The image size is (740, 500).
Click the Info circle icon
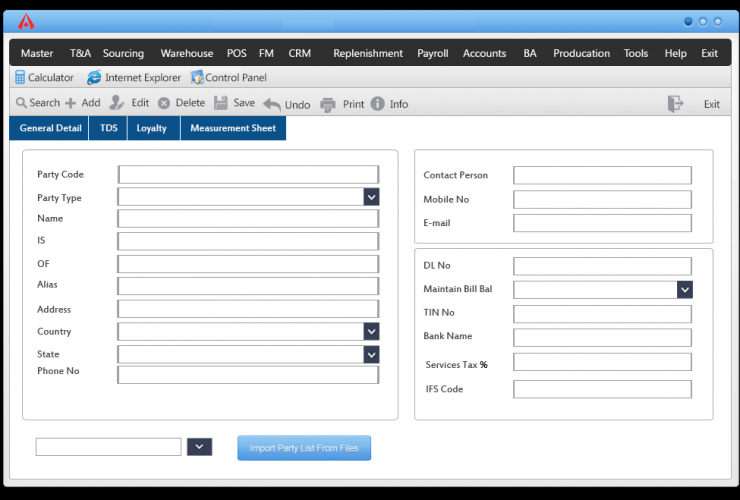coord(378,103)
